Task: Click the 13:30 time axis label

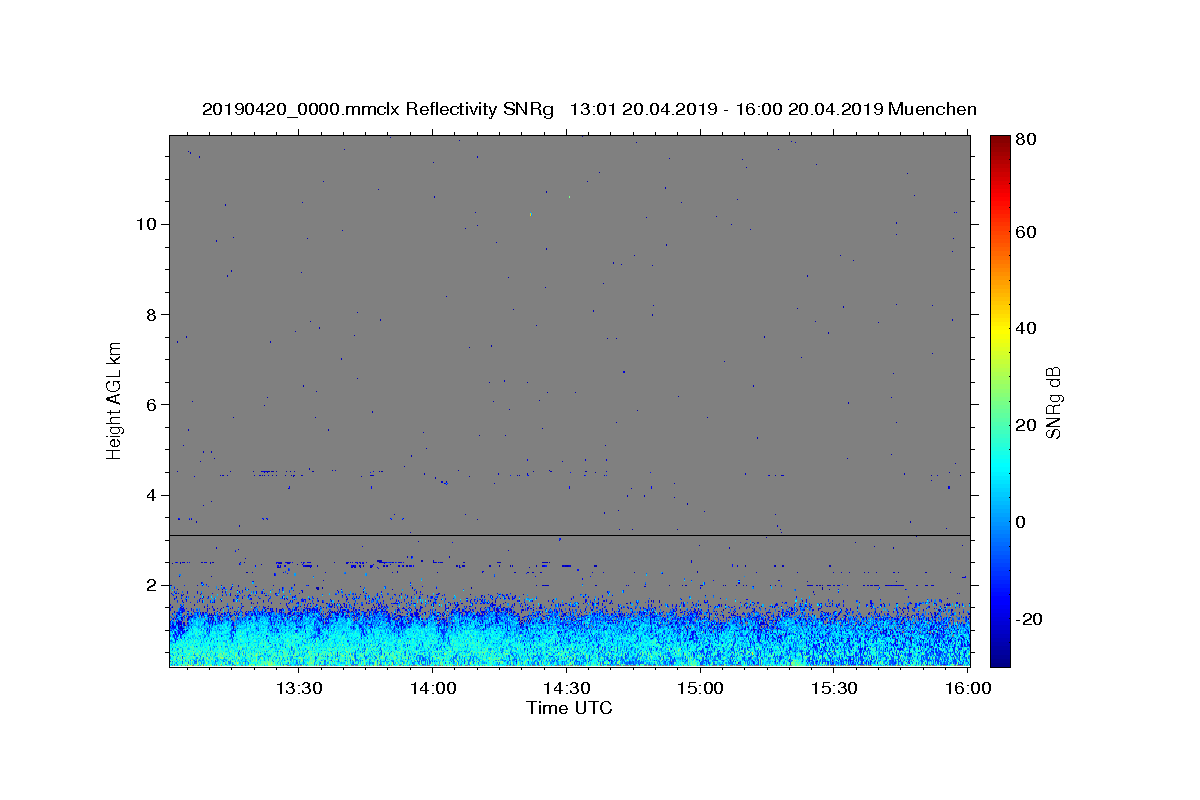Action: tap(299, 688)
